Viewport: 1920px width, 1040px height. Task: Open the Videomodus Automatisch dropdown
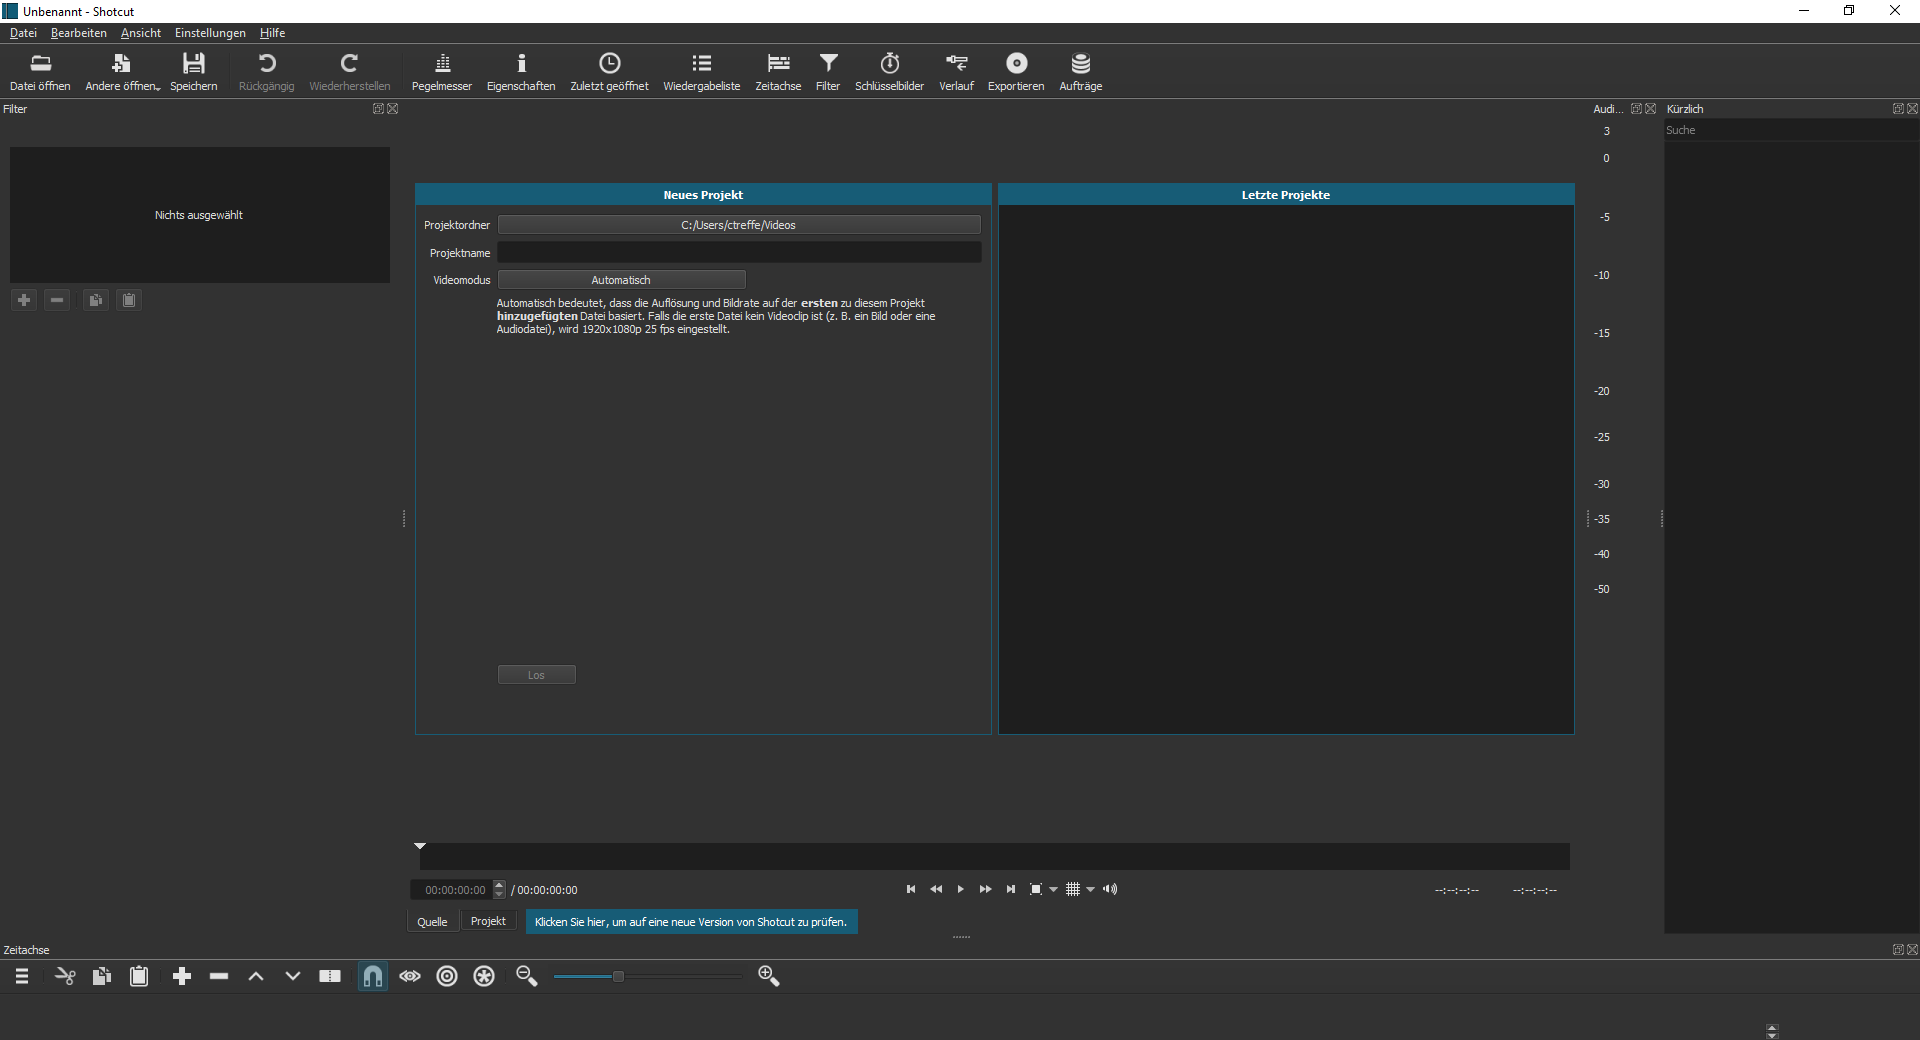coord(621,280)
